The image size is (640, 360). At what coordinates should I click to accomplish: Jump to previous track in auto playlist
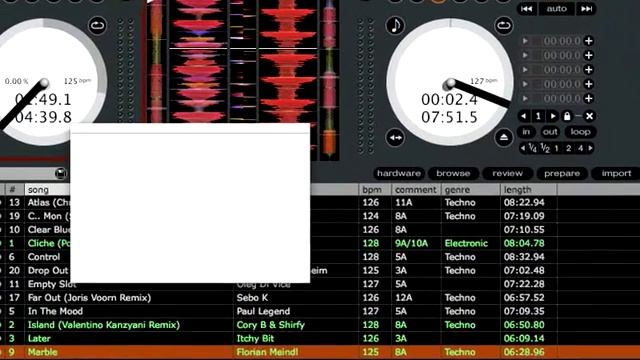(527, 9)
